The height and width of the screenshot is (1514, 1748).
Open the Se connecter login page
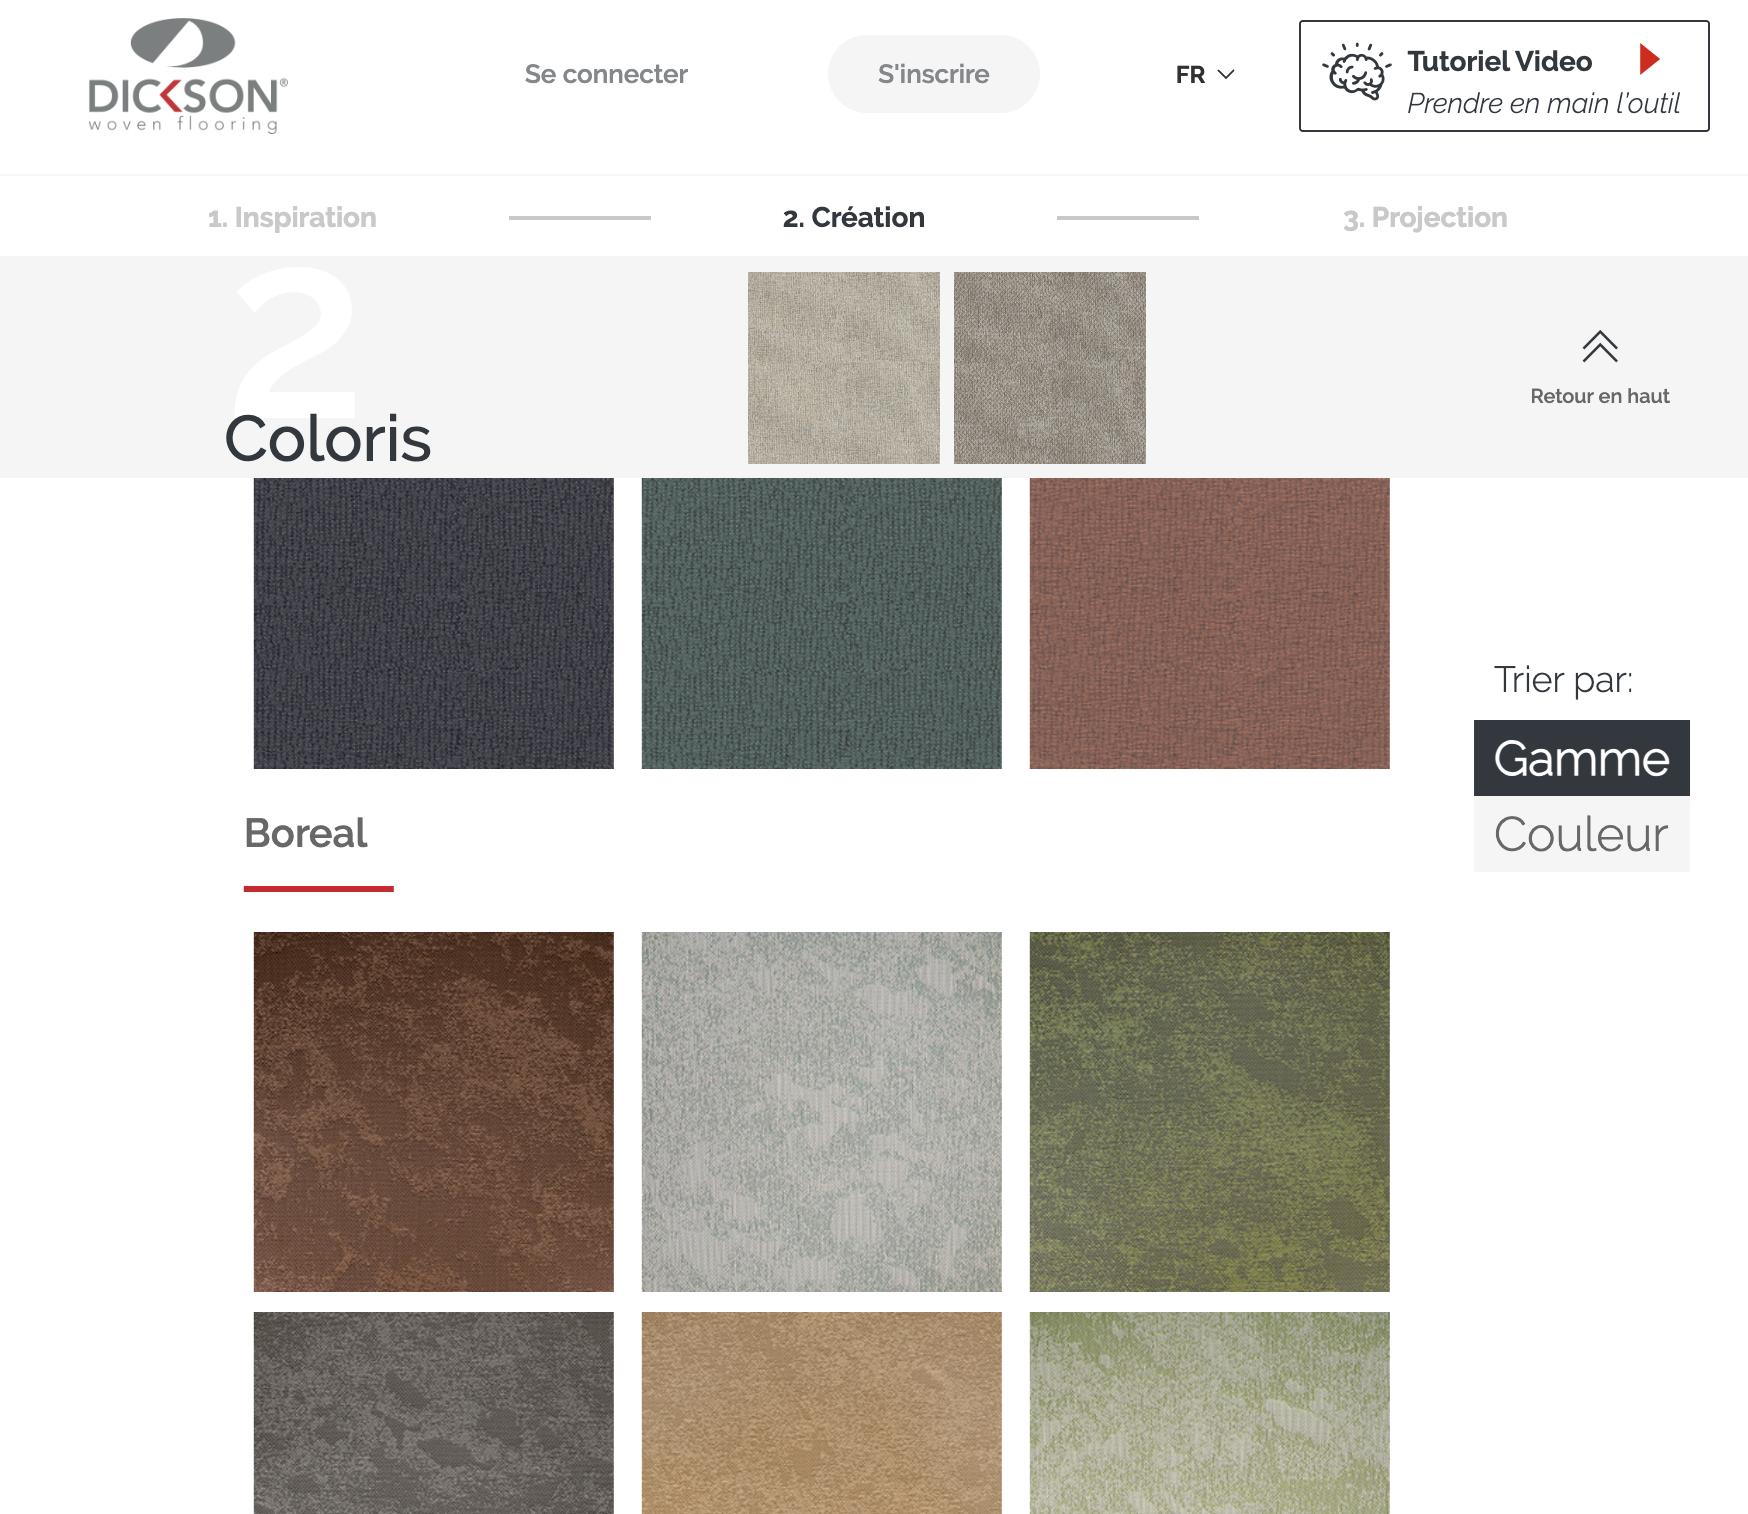[x=606, y=74]
